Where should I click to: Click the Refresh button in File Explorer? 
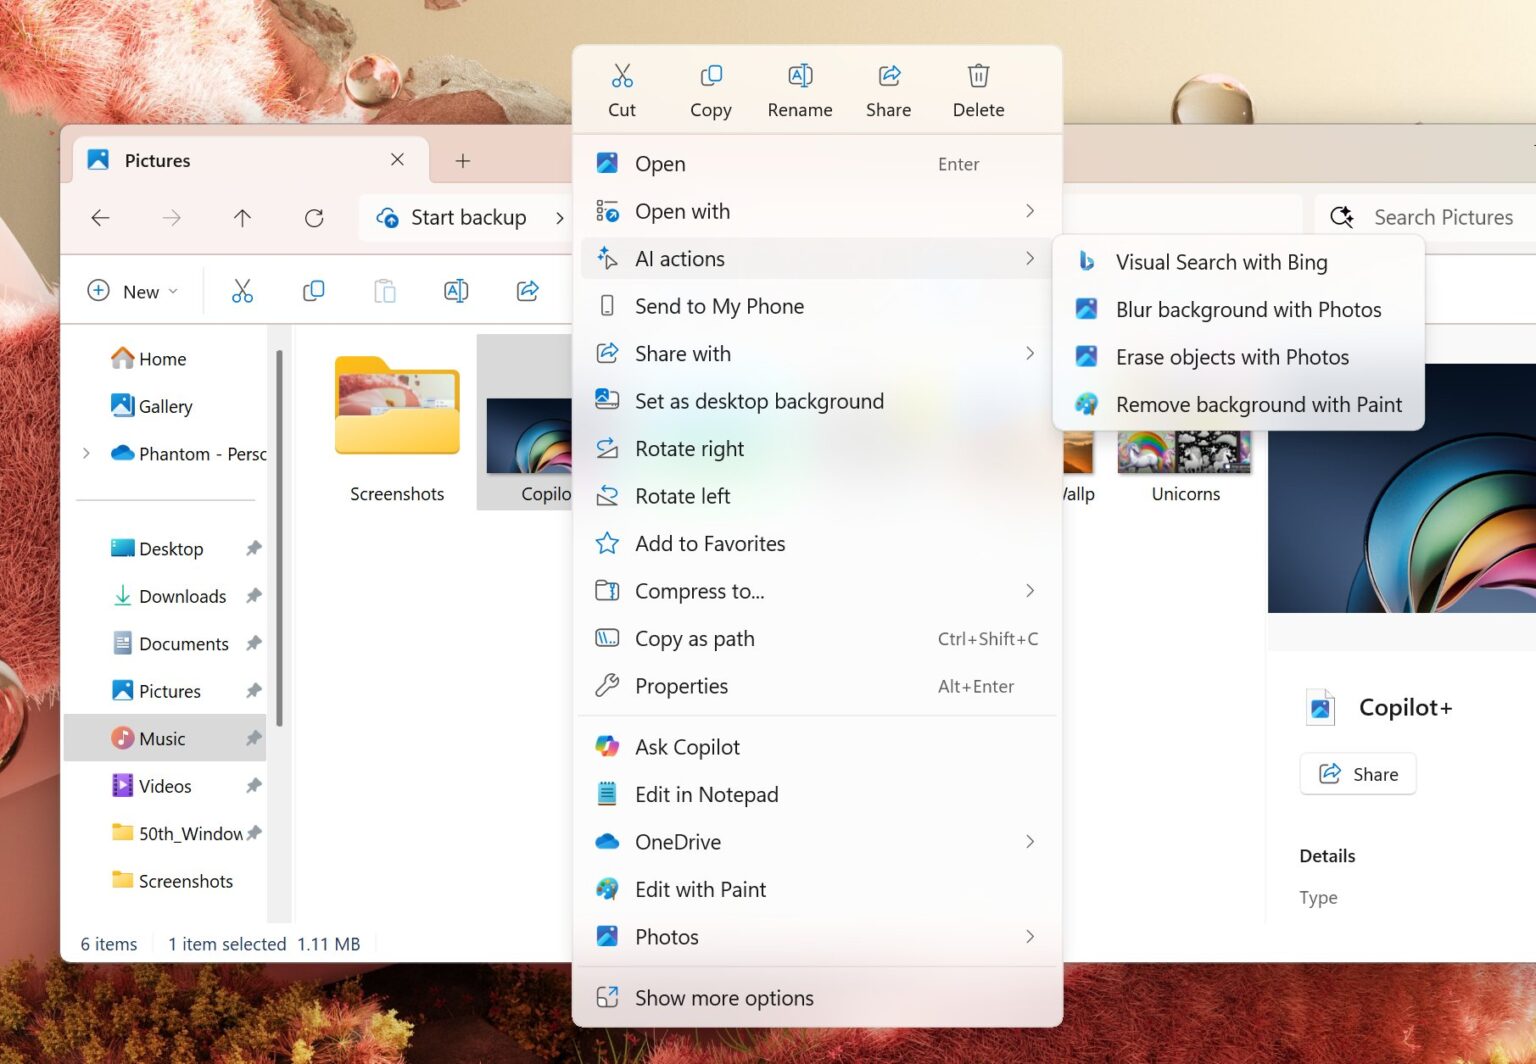click(314, 218)
